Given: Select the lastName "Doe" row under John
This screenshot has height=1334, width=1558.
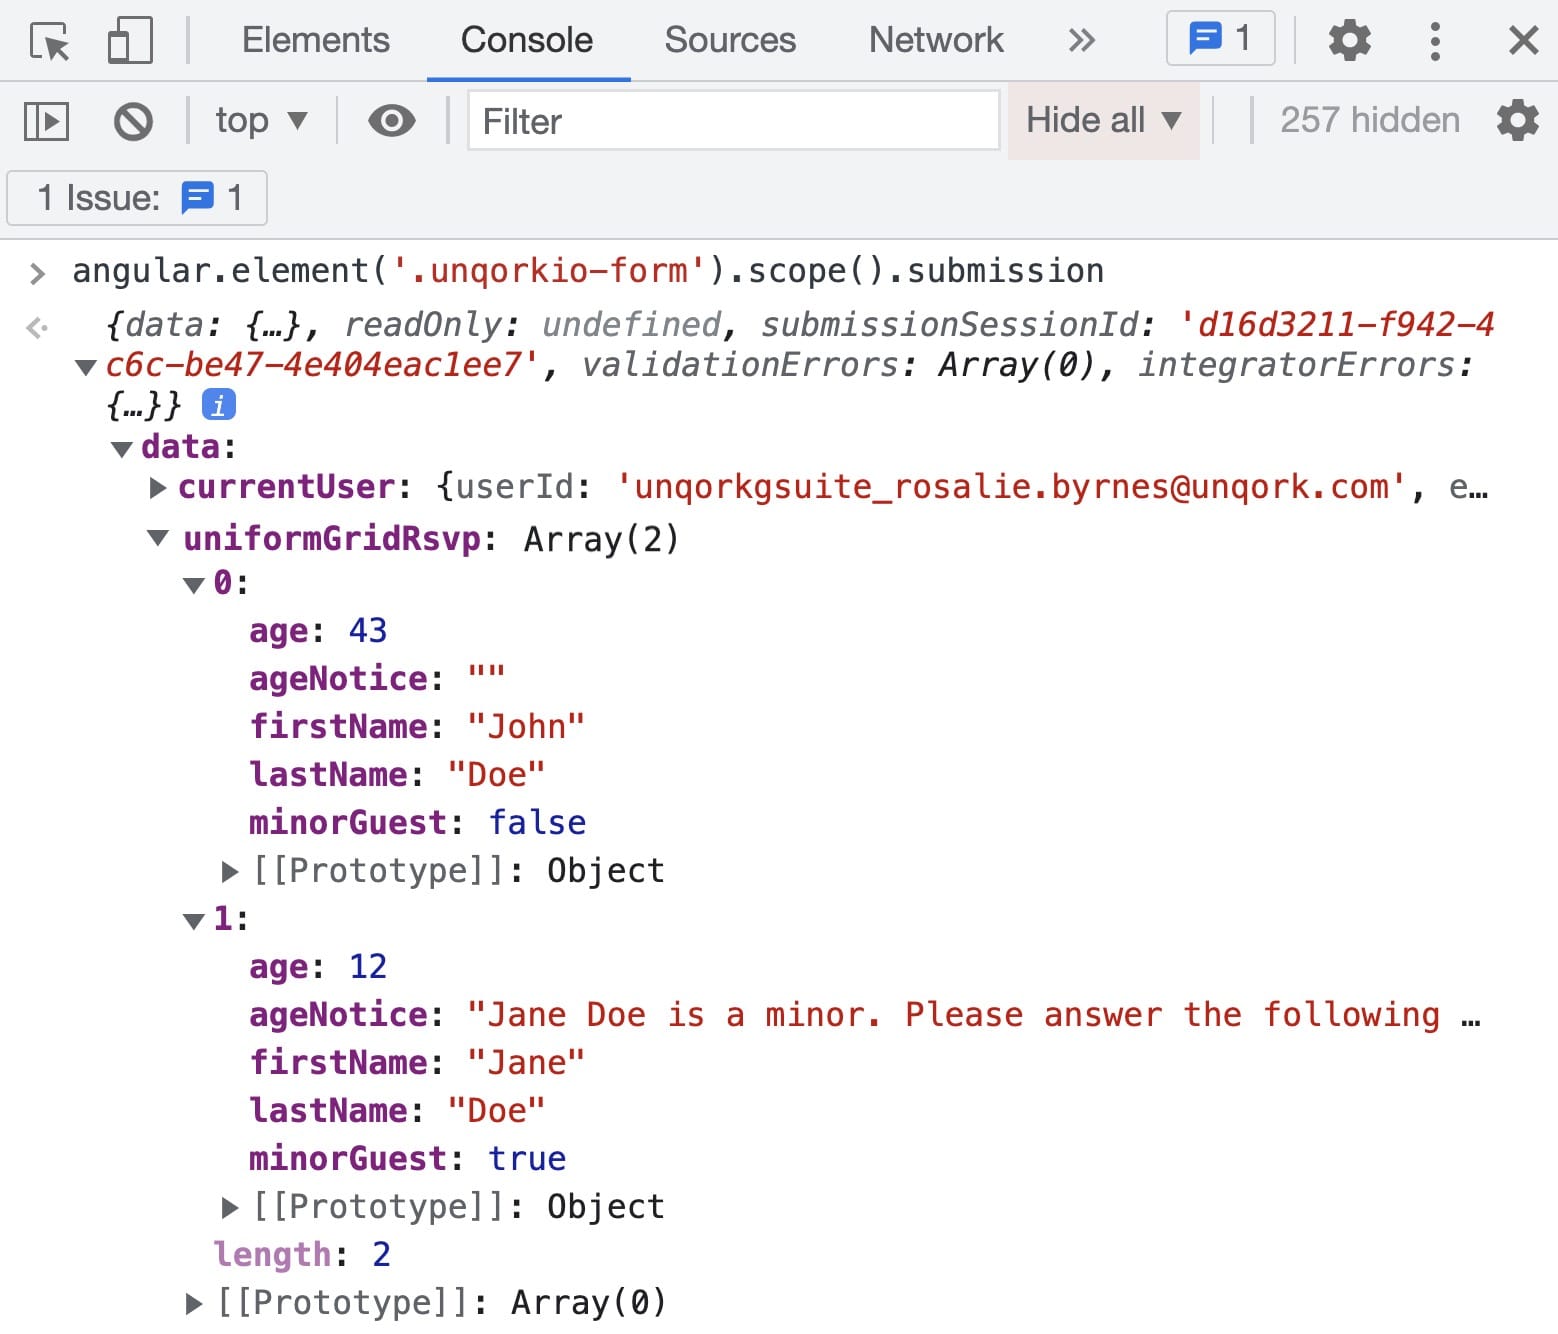Looking at the screenshot, I should point(397,774).
